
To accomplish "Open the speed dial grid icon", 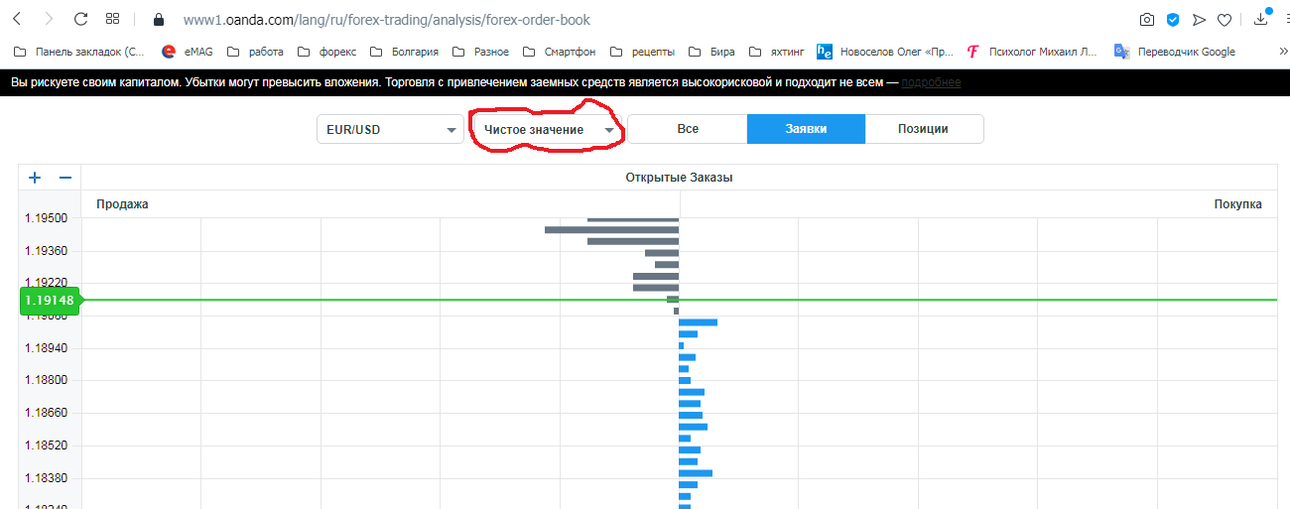I will [113, 19].
